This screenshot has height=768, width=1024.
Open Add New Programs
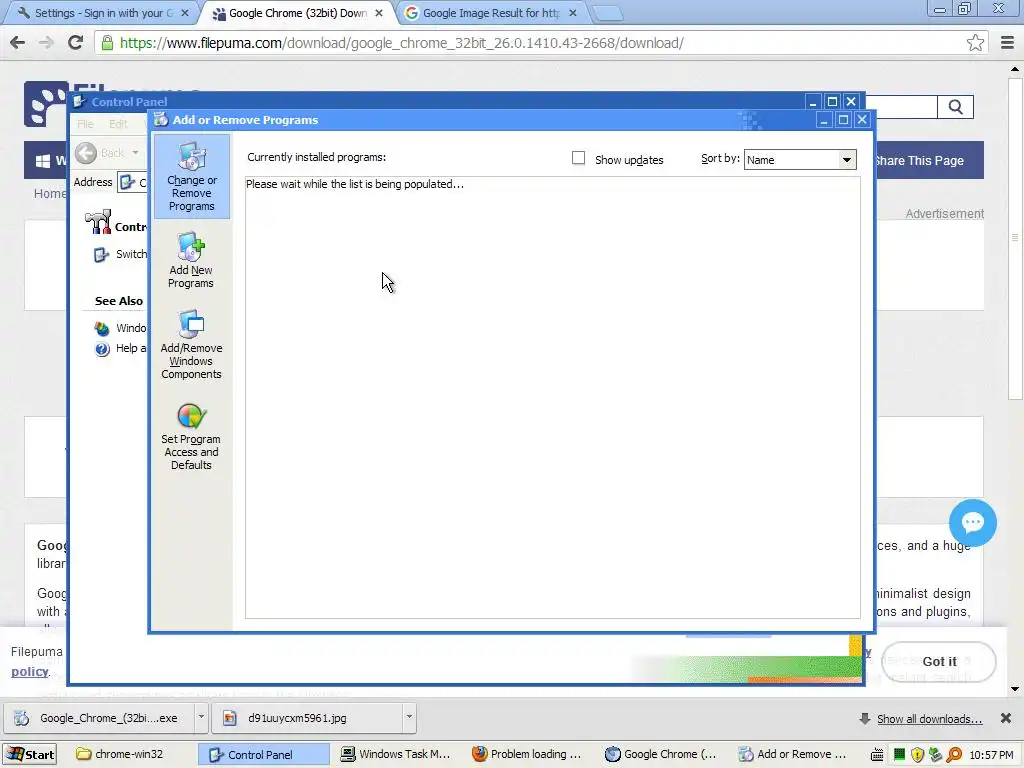191,260
